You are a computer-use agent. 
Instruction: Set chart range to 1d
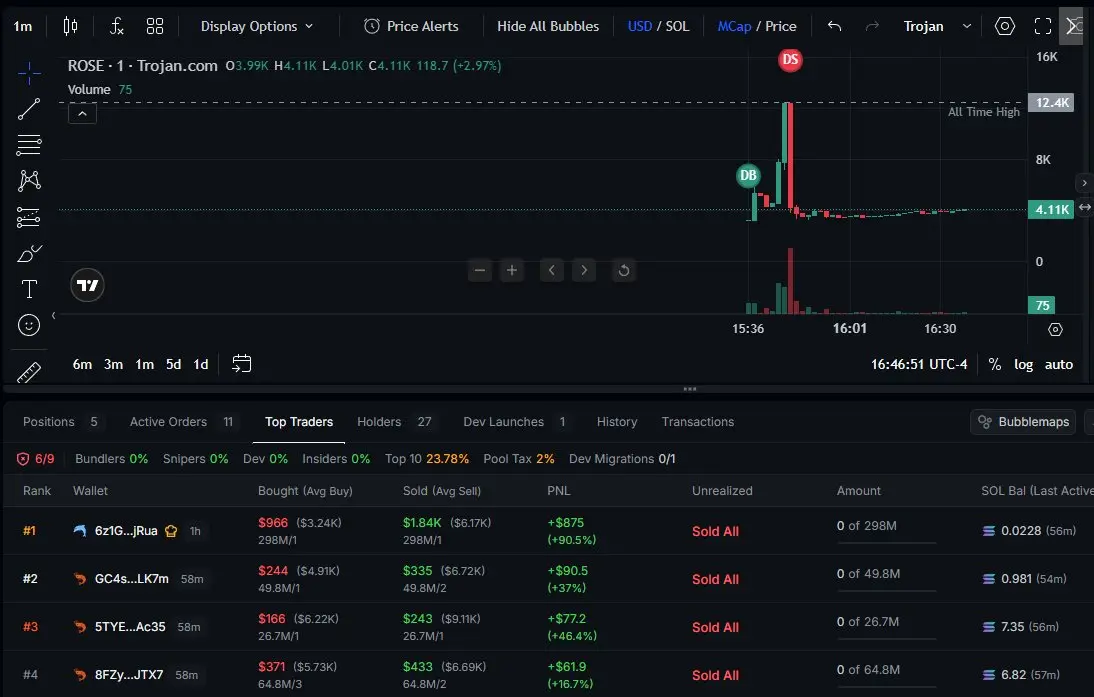[201, 364]
